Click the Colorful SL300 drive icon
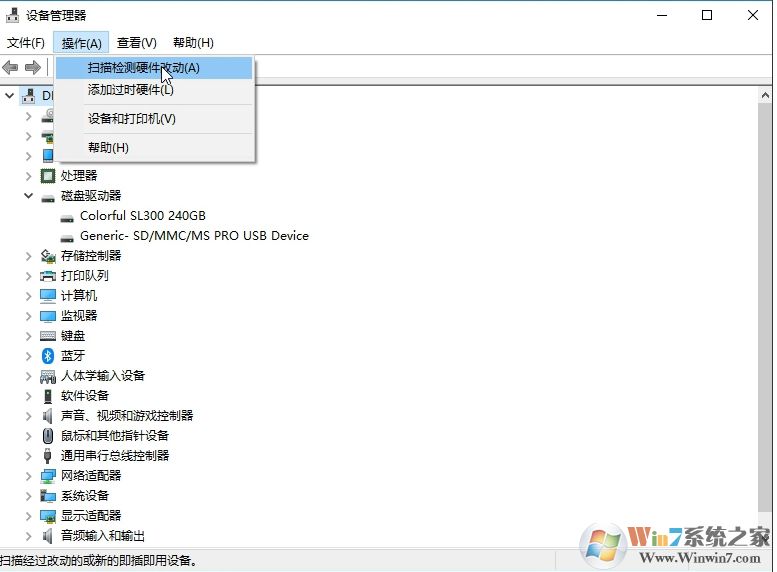This screenshot has height=572, width=777. point(67,218)
